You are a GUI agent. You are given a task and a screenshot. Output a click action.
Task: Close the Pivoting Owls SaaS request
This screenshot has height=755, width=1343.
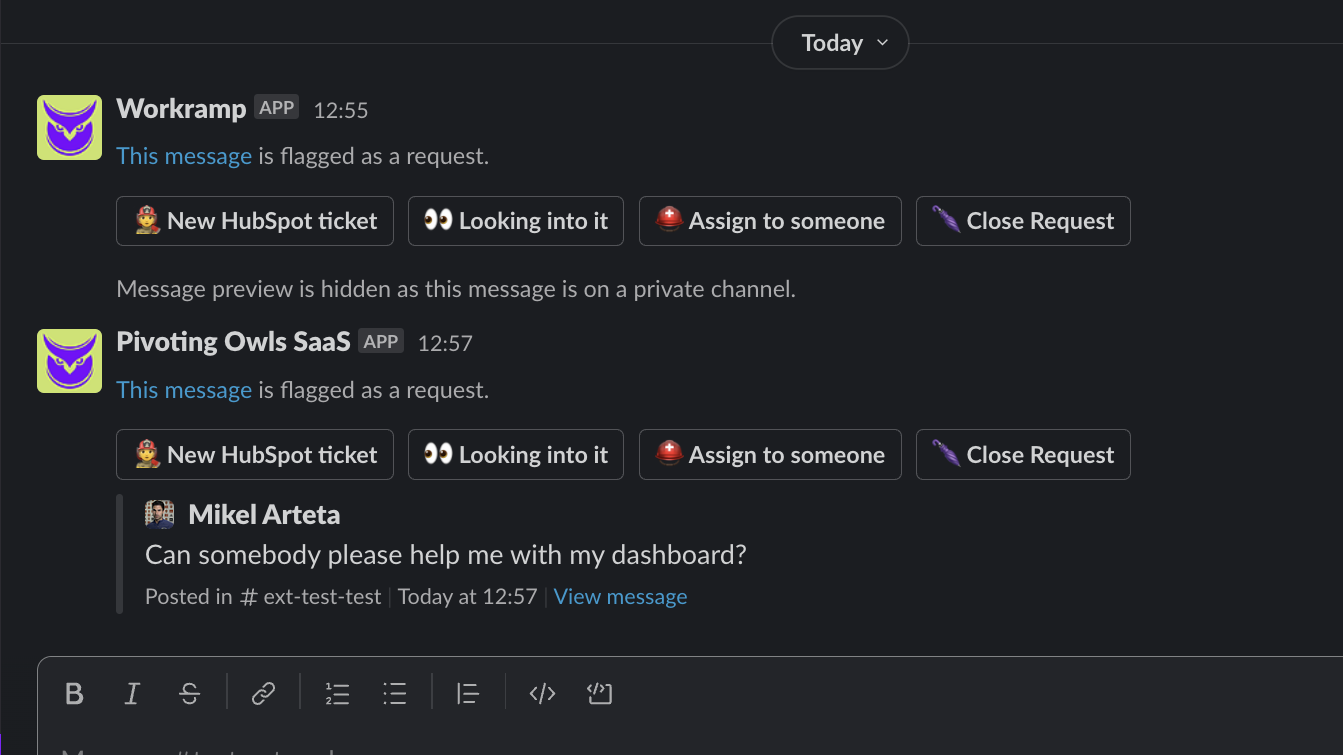1023,454
